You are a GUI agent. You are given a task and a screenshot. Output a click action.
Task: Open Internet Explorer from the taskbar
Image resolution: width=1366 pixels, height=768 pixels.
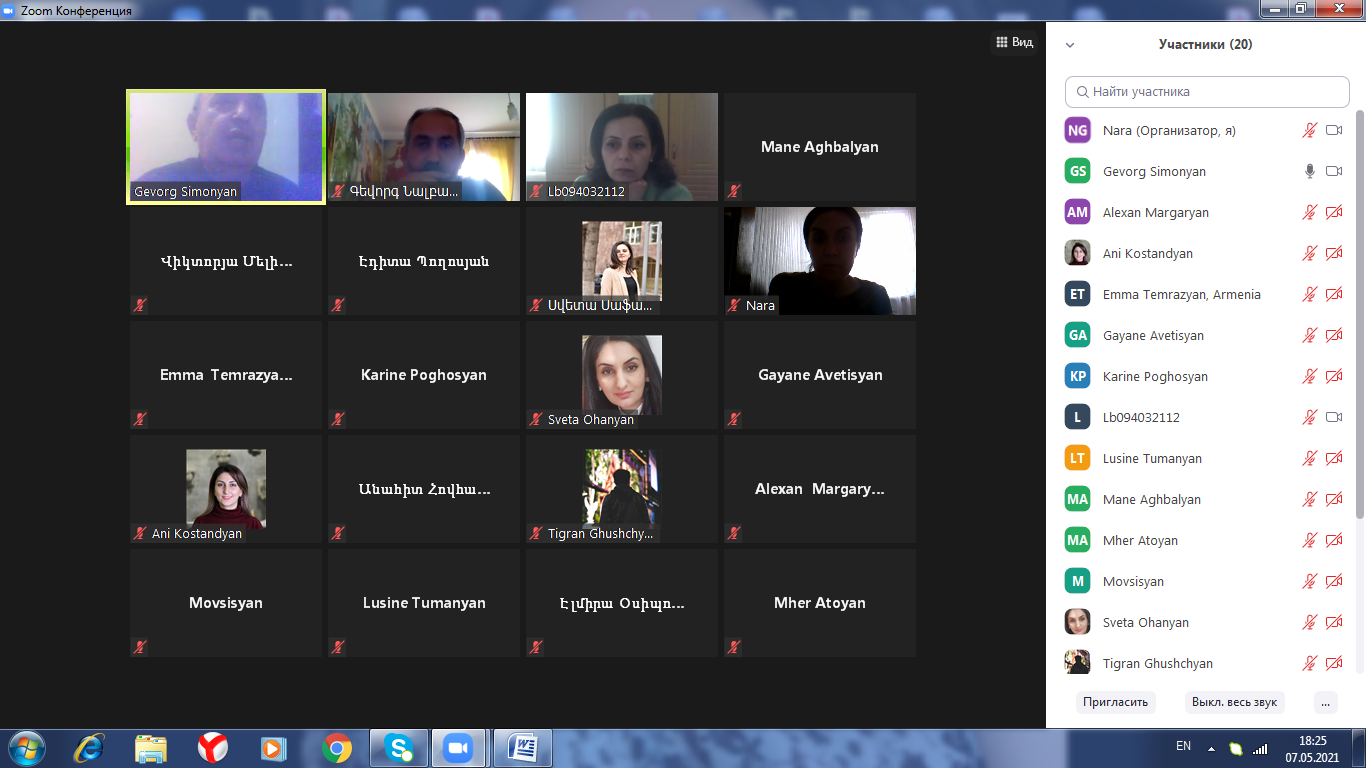89,747
